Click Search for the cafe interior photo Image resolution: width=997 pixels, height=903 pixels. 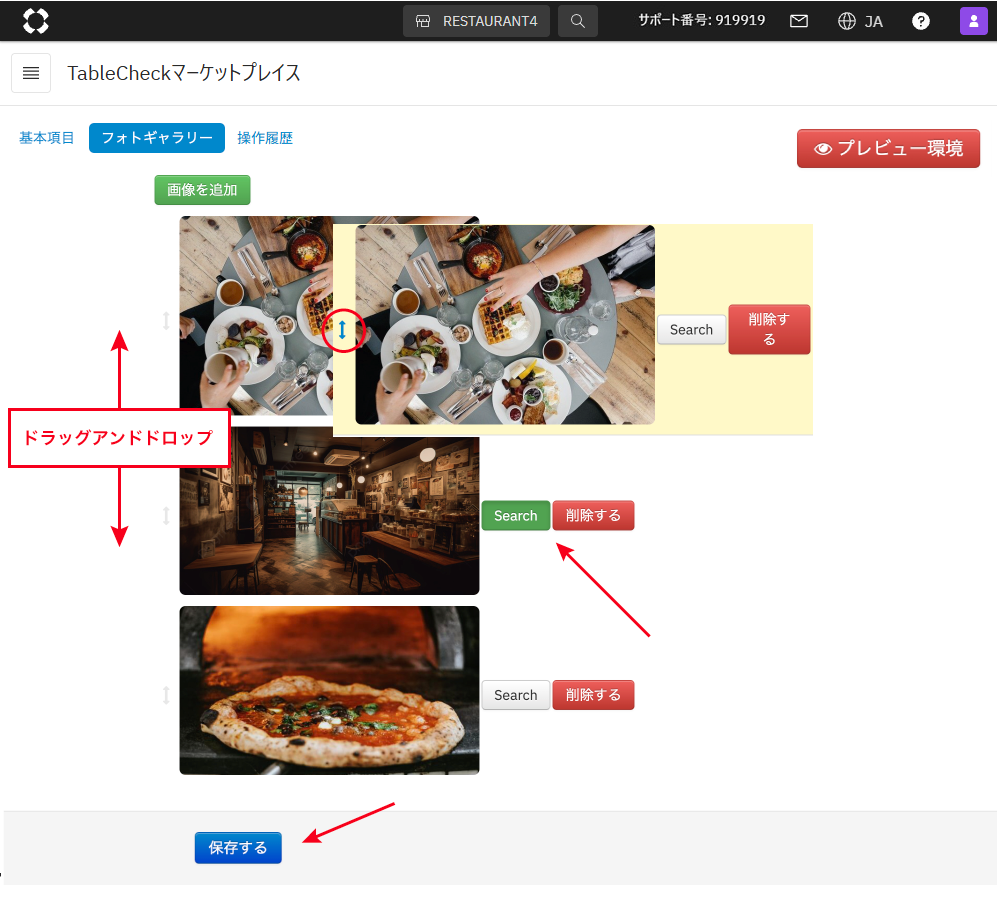pos(516,516)
